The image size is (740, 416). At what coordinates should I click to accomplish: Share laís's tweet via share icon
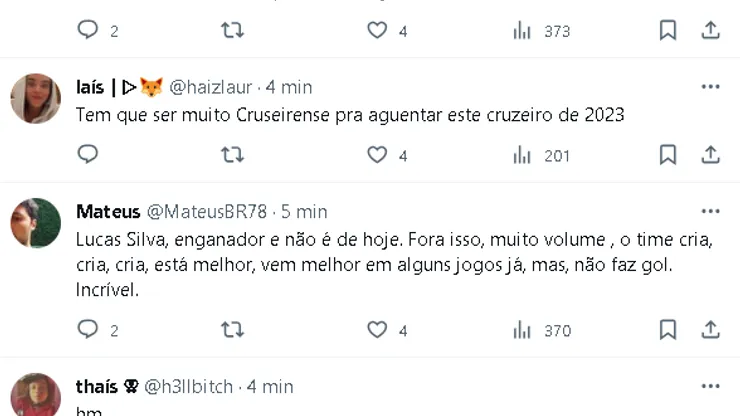(711, 154)
